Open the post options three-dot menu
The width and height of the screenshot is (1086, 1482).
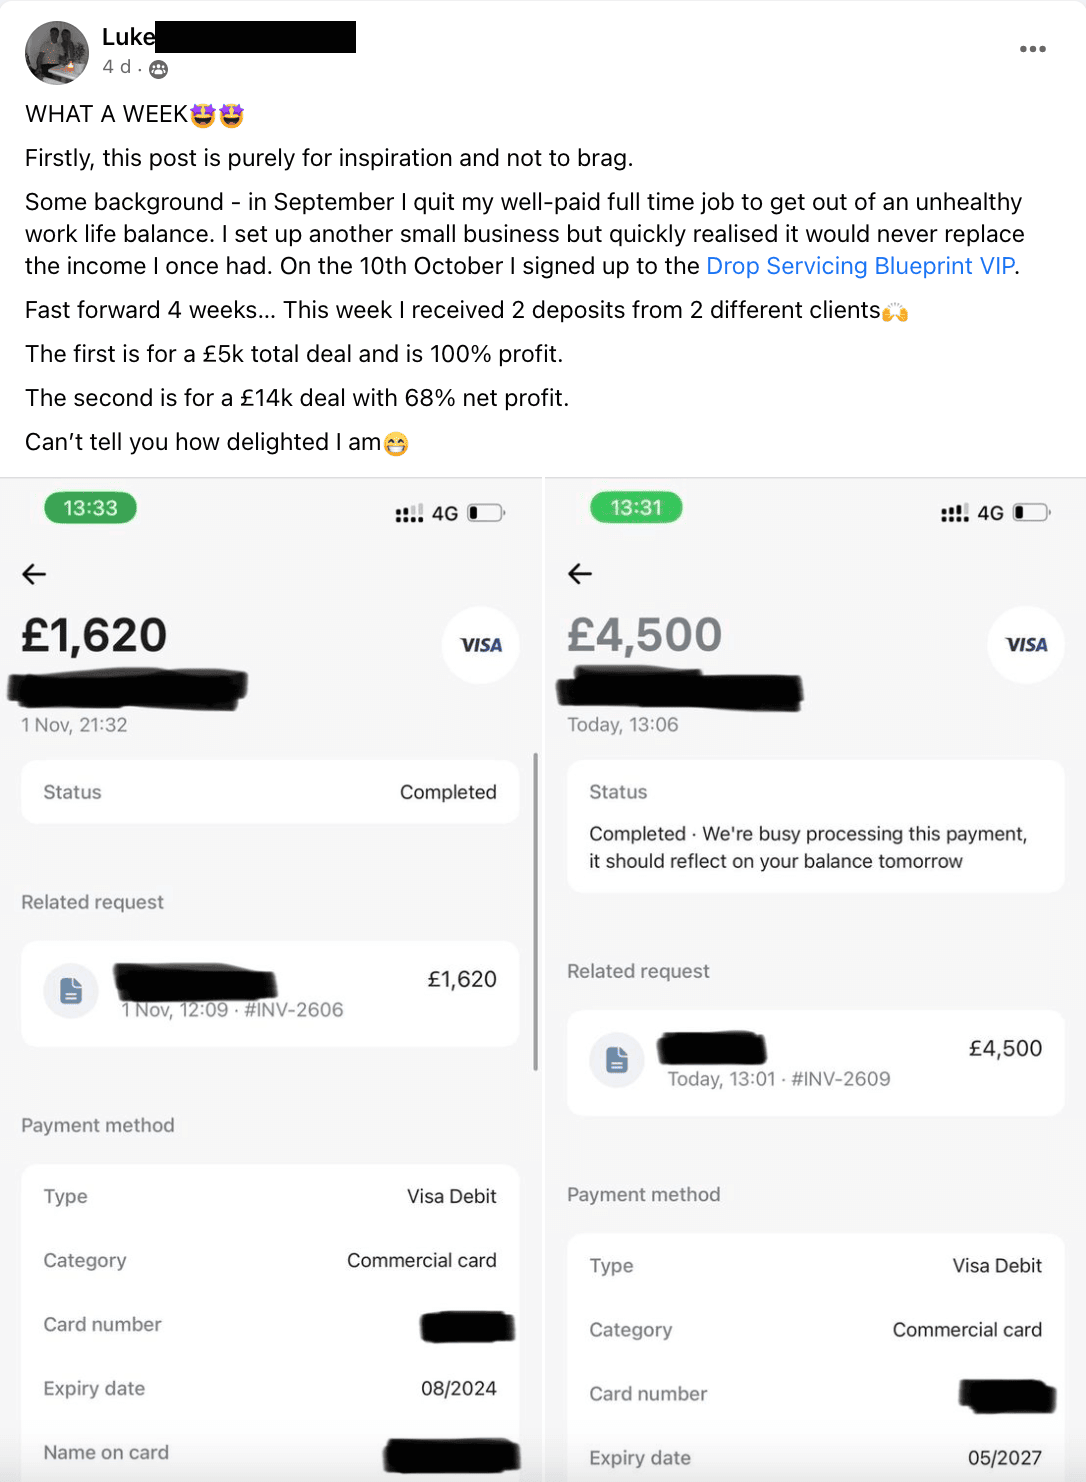point(1032,49)
